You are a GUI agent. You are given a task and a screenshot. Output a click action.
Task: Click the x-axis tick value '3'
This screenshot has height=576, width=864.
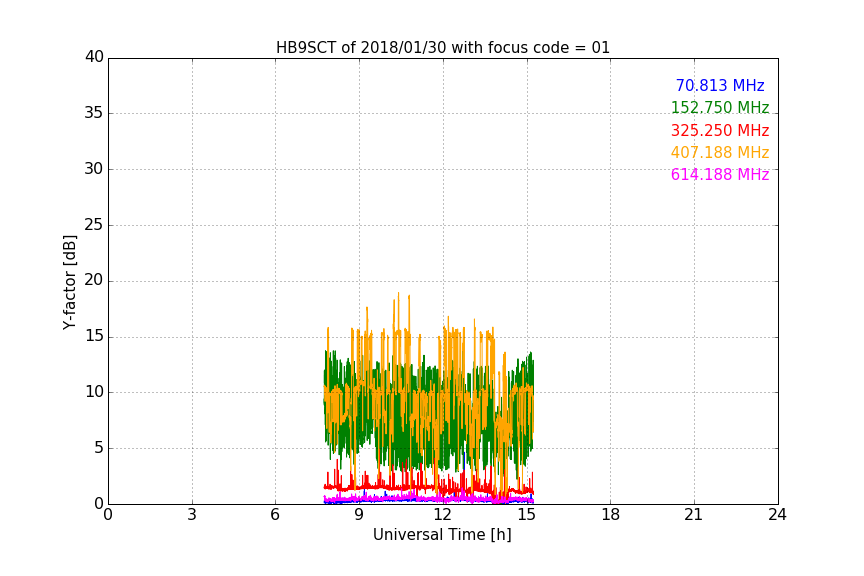(192, 515)
